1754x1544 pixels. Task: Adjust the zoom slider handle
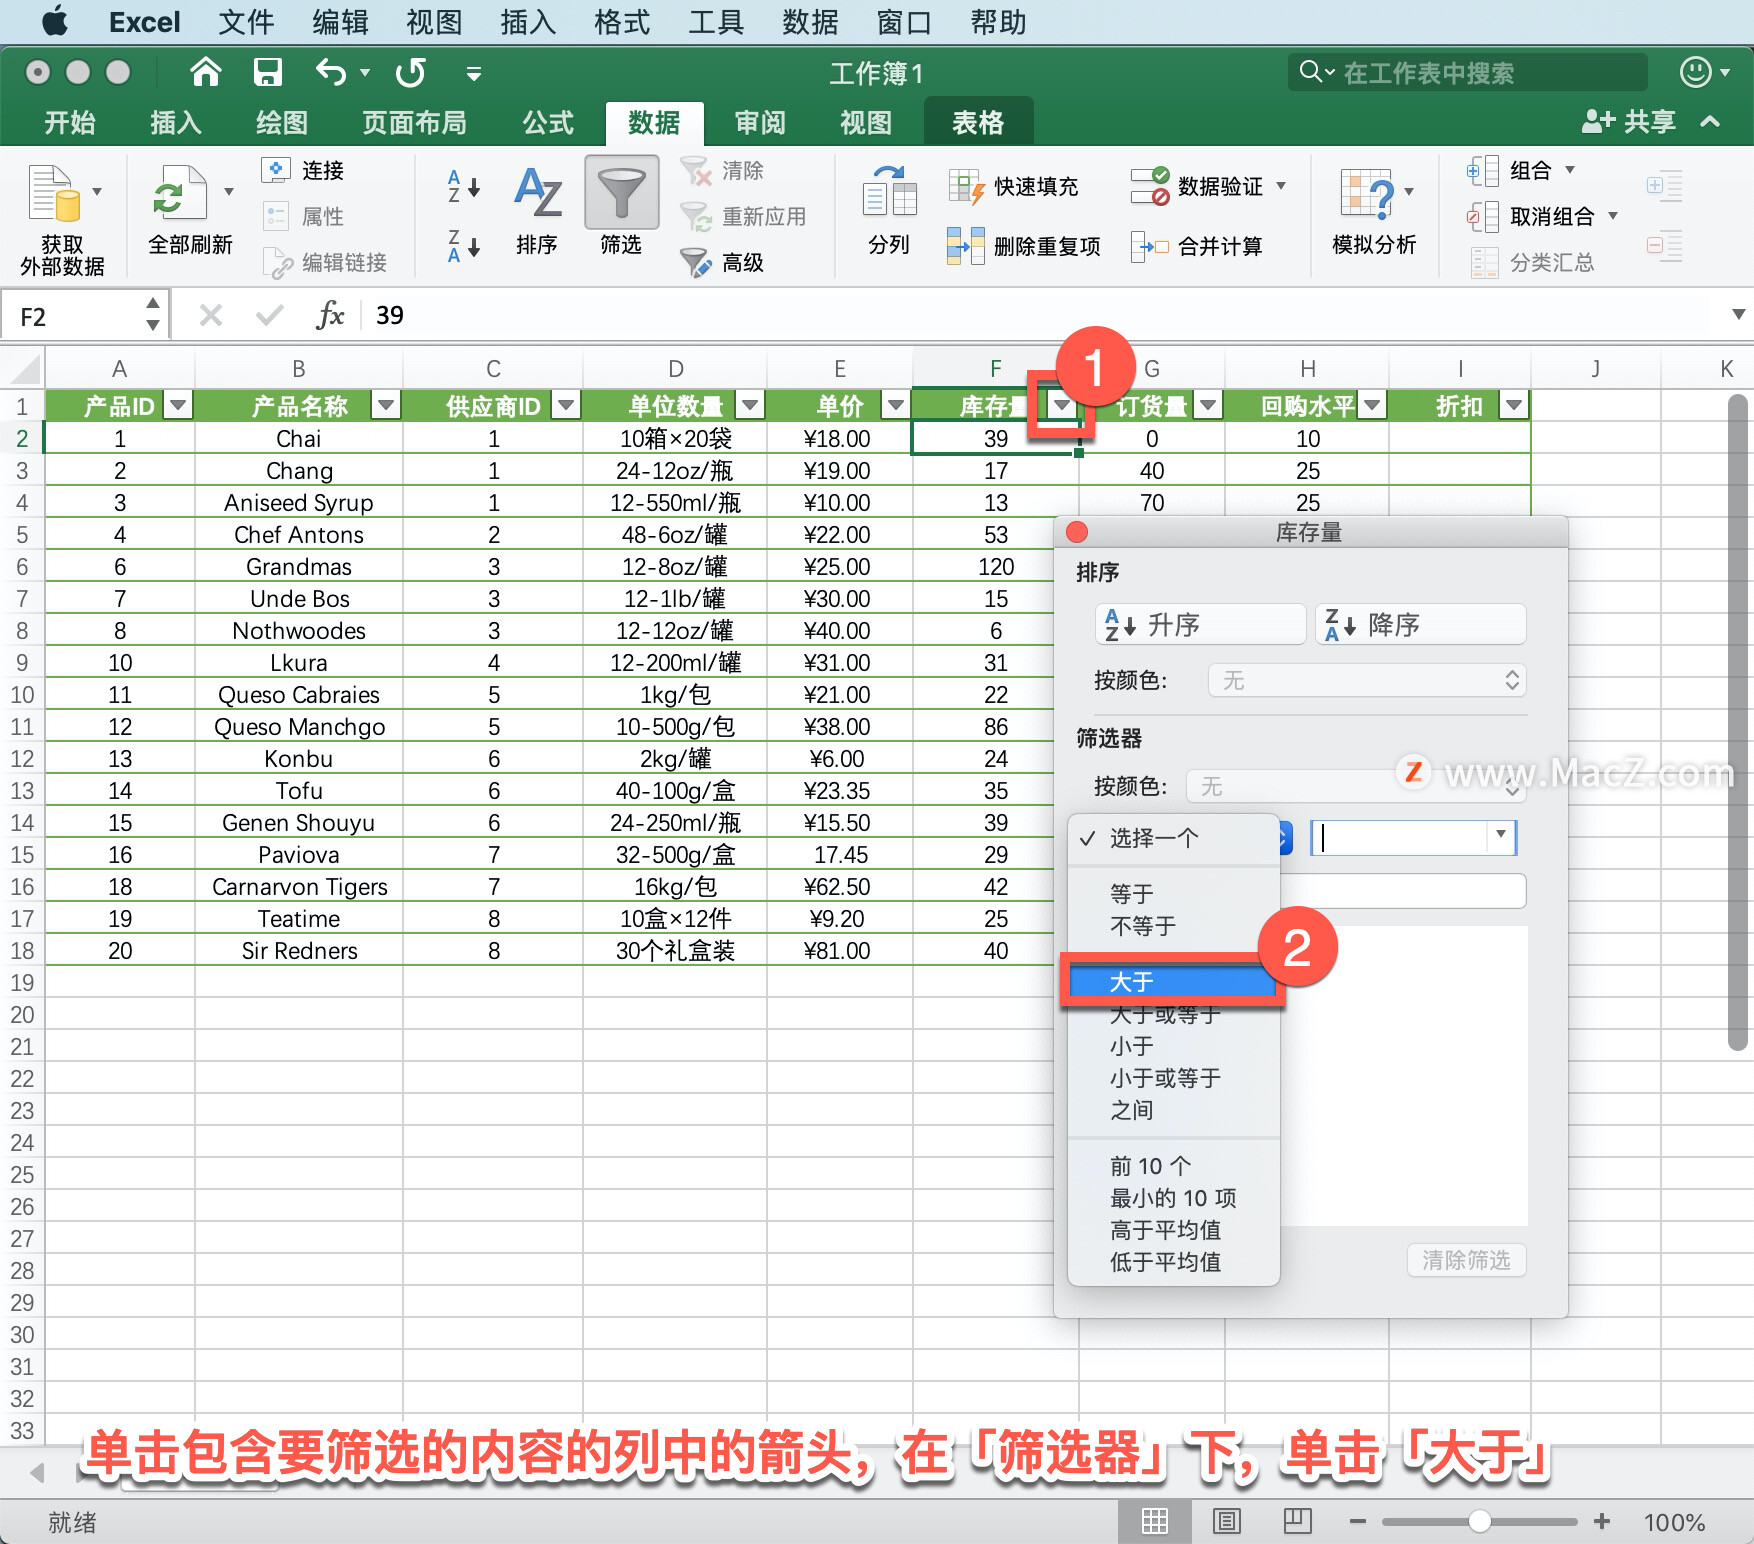[1480, 1521]
